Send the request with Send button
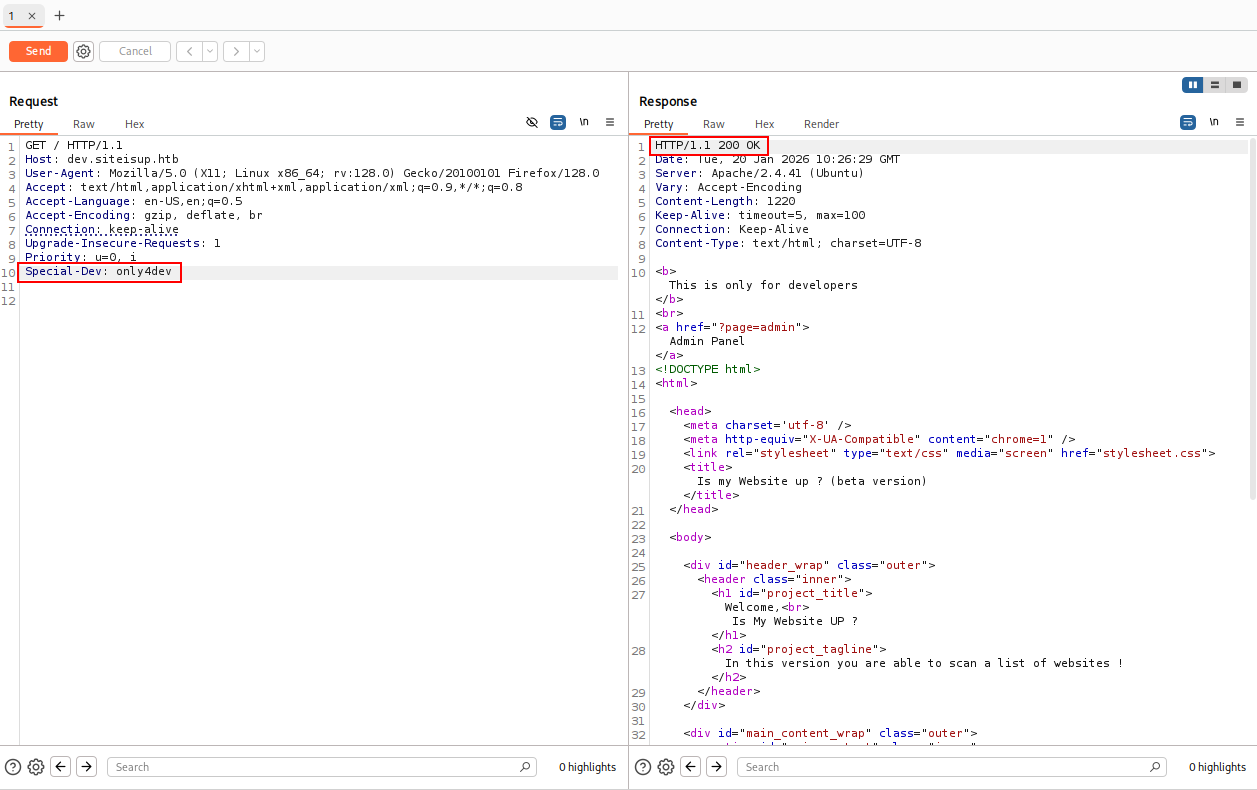This screenshot has height=790, width=1257. [x=38, y=51]
